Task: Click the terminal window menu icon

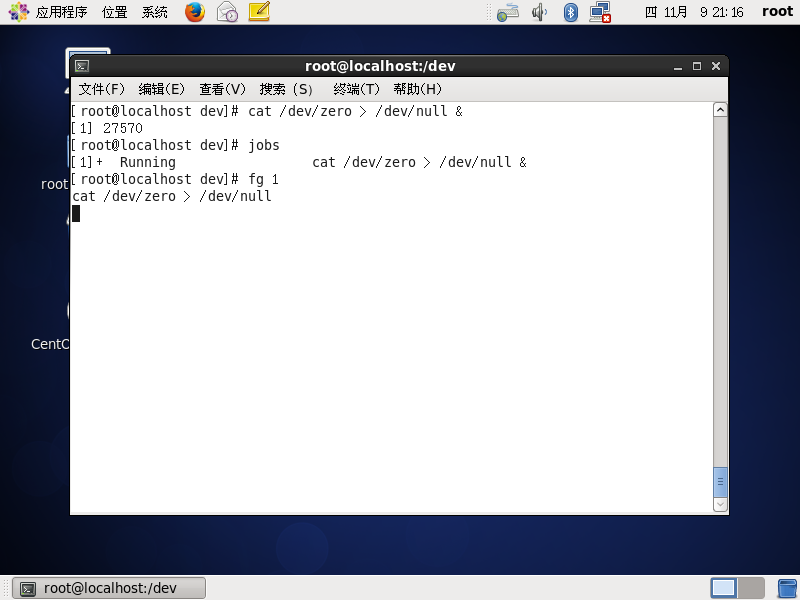Action: pyautogui.click(x=82, y=66)
